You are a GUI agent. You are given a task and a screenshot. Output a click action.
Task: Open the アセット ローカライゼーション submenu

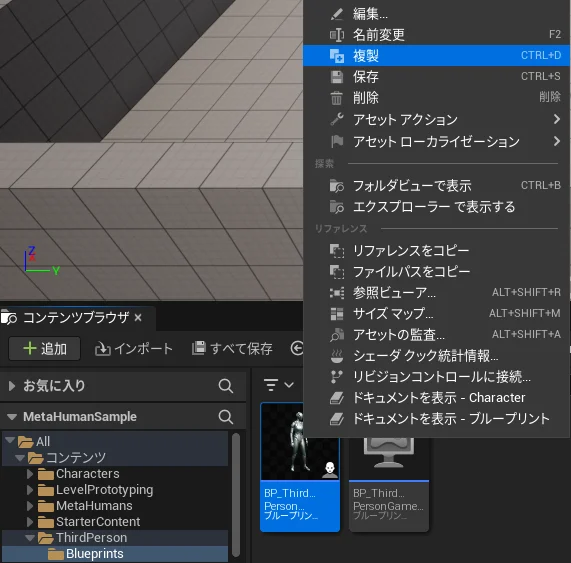pos(436,141)
